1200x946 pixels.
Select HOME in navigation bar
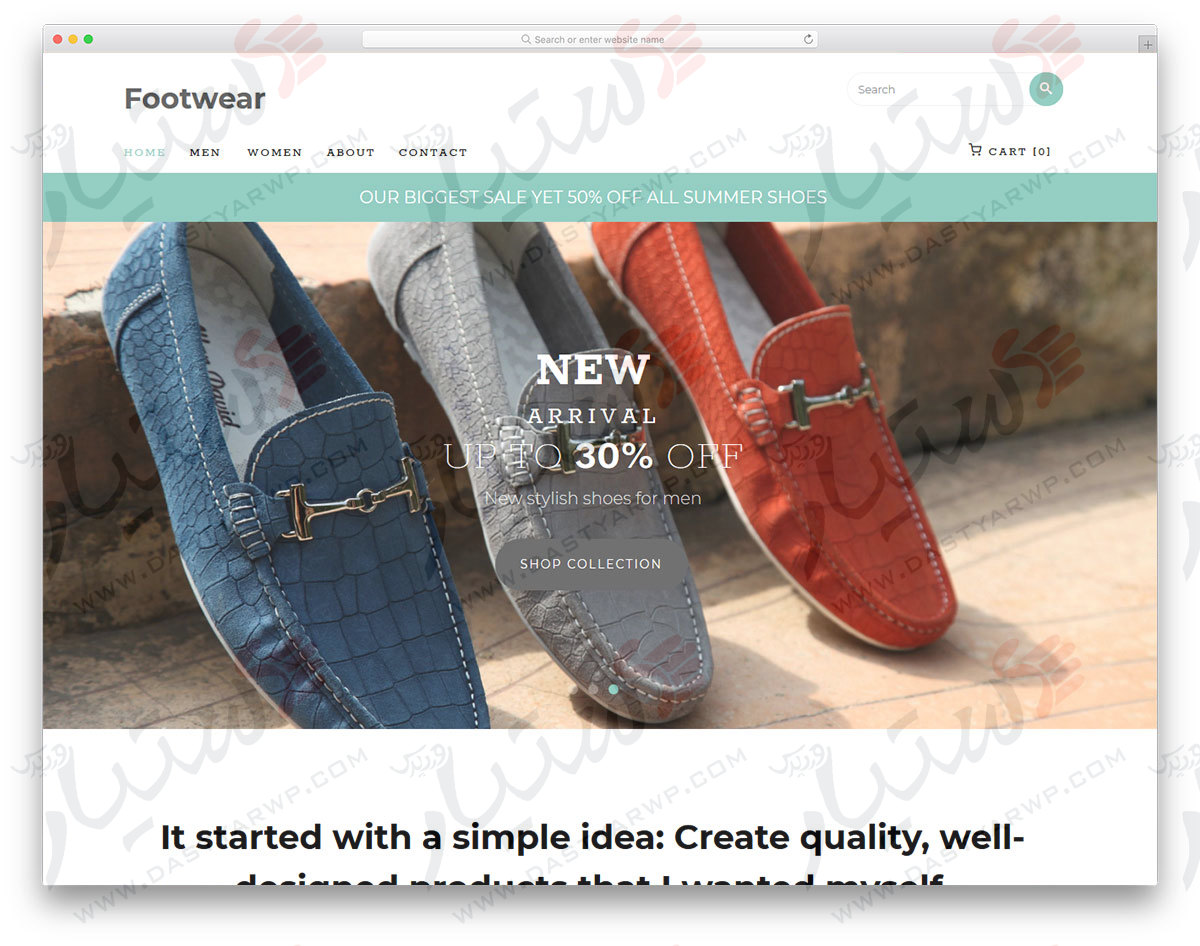pos(144,152)
